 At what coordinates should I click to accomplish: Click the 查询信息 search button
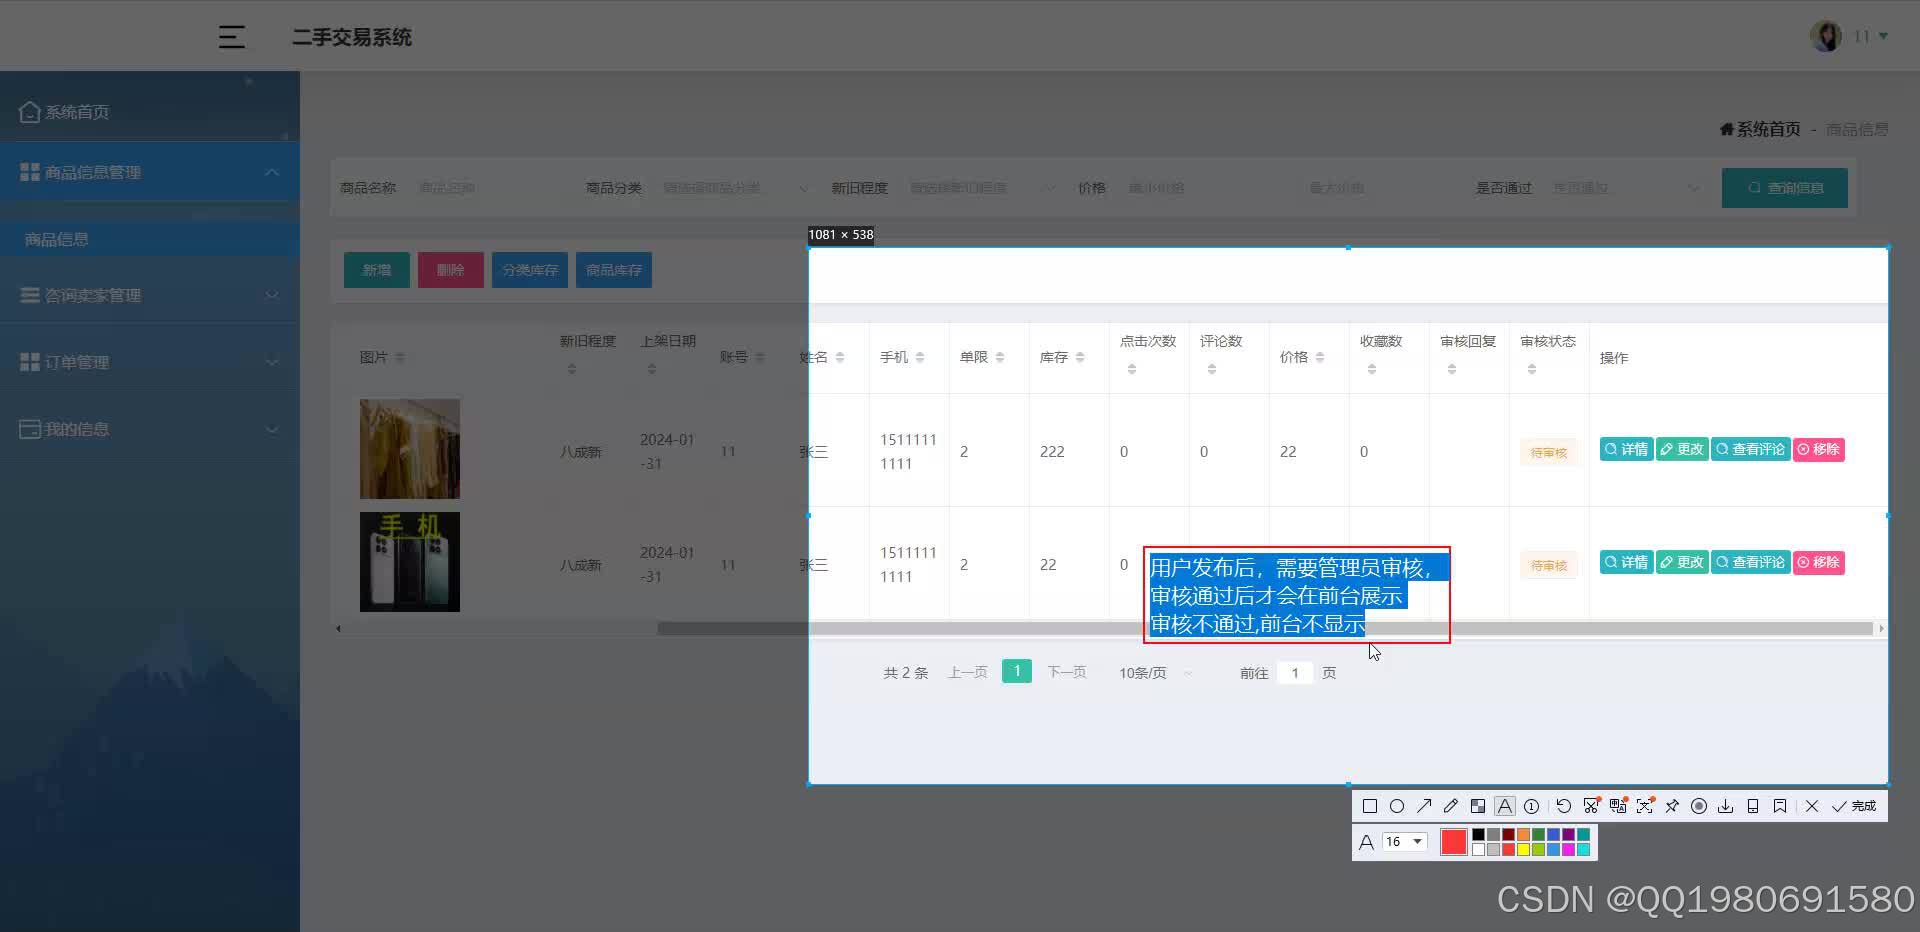click(x=1785, y=188)
